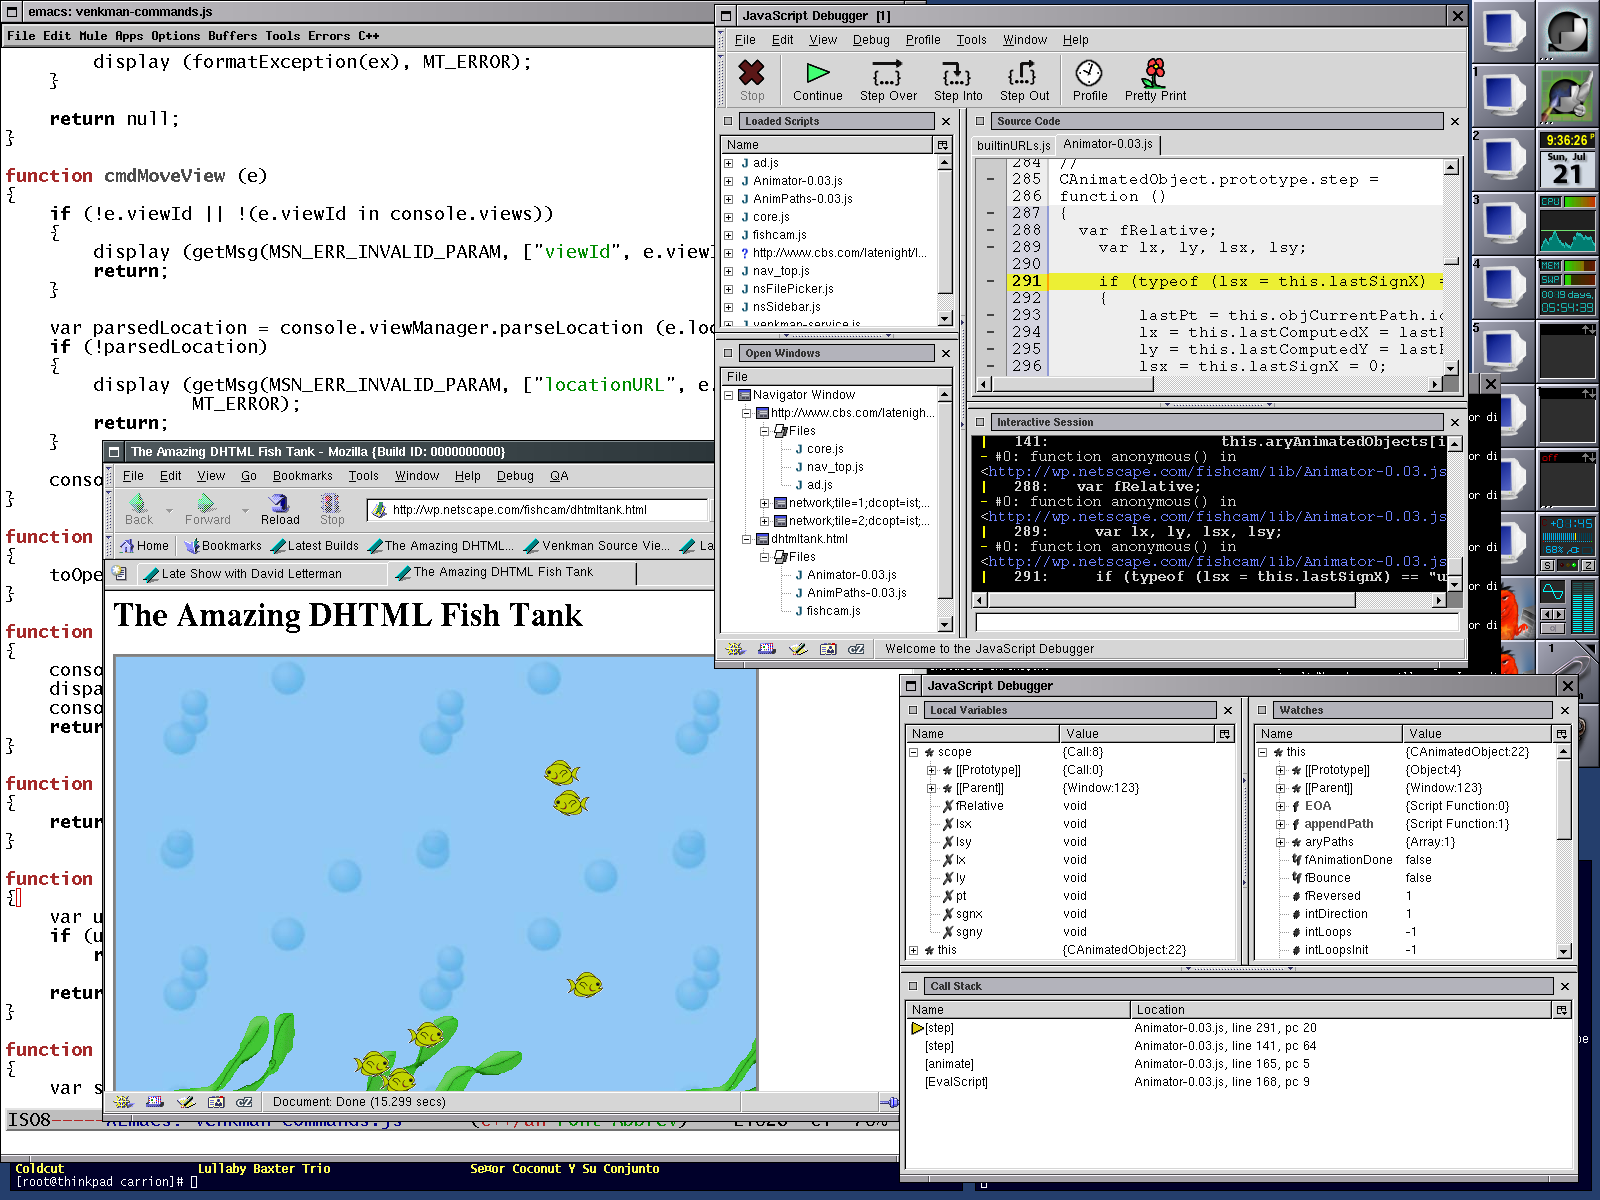This screenshot has width=1600, height=1200.
Task: Switch to builtinURLs.js source tab
Action: [x=1013, y=146]
